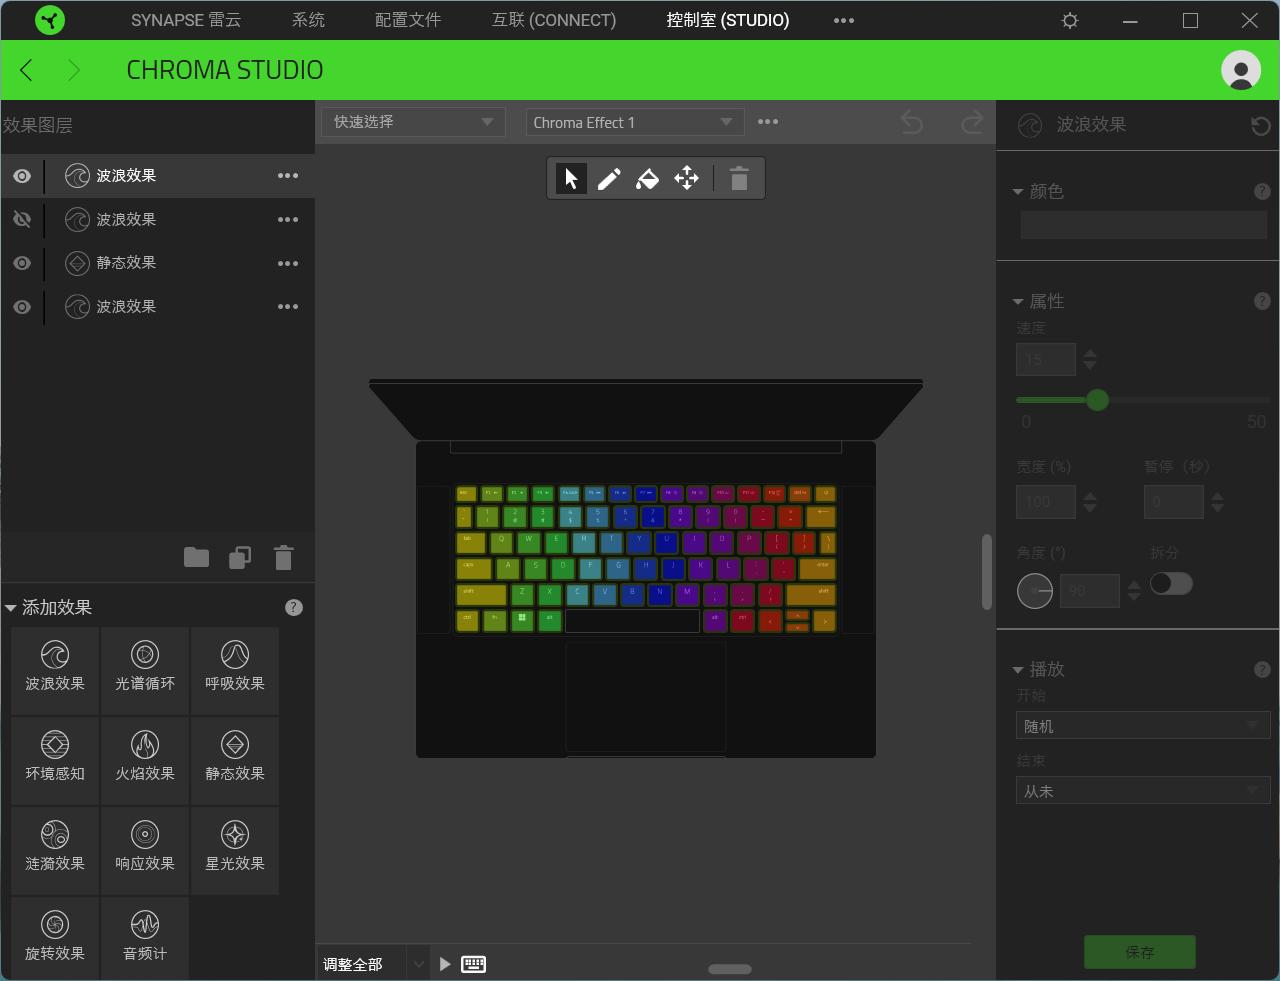Hide the 静态效果 layer
Screen dimensions: 1280x981
(22, 263)
